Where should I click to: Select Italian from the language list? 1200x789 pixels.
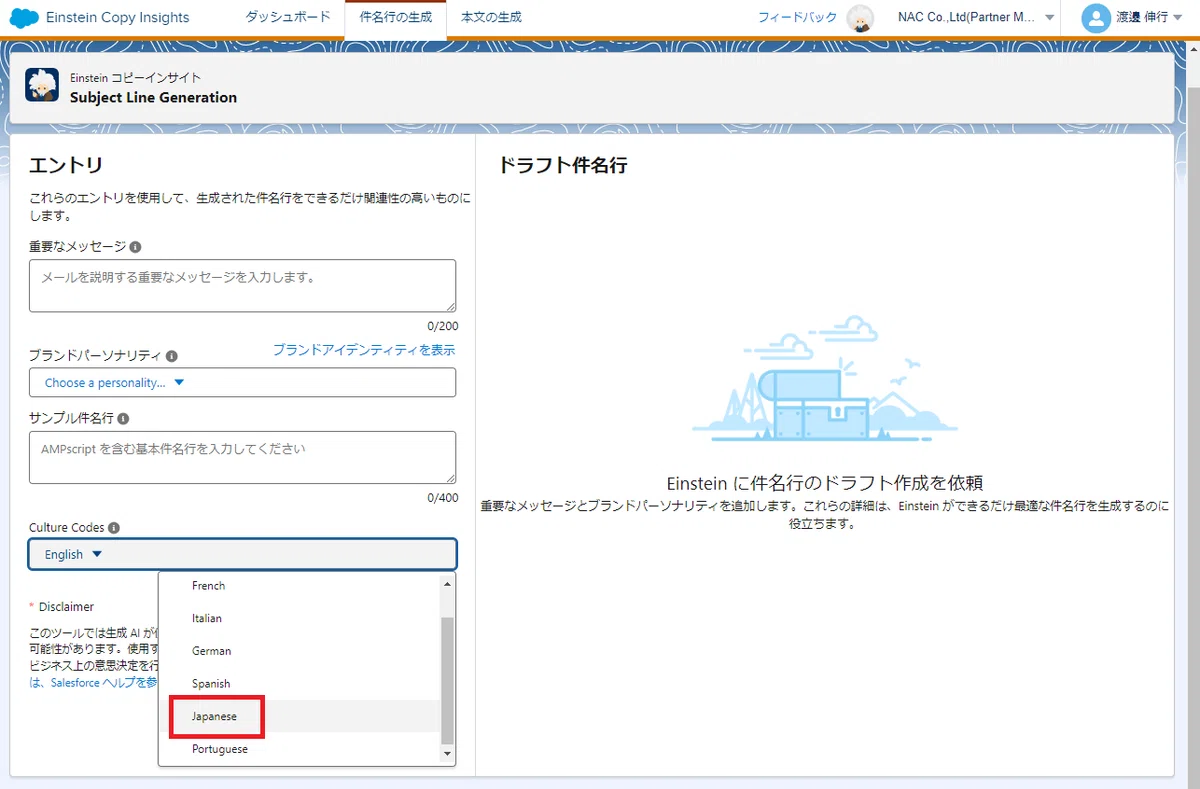(300, 619)
